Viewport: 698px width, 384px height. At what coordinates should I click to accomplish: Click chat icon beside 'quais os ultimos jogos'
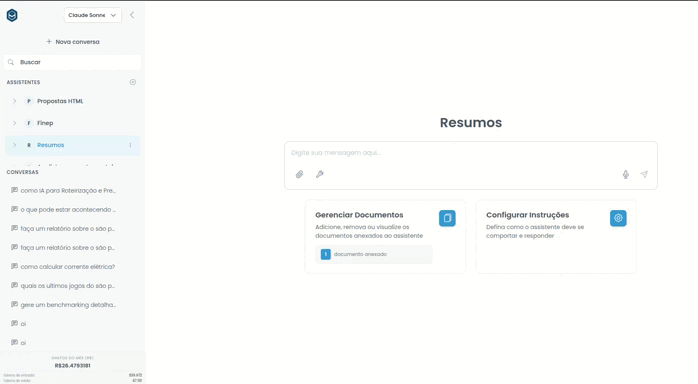pos(14,285)
